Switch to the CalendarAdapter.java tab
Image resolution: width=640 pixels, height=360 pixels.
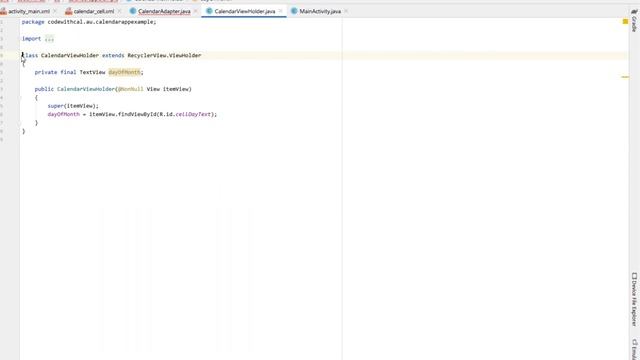click(x=164, y=11)
